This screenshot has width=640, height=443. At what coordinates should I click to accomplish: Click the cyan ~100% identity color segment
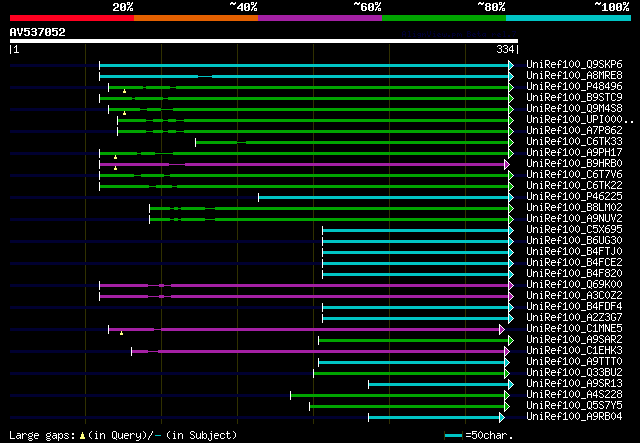(x=569, y=18)
